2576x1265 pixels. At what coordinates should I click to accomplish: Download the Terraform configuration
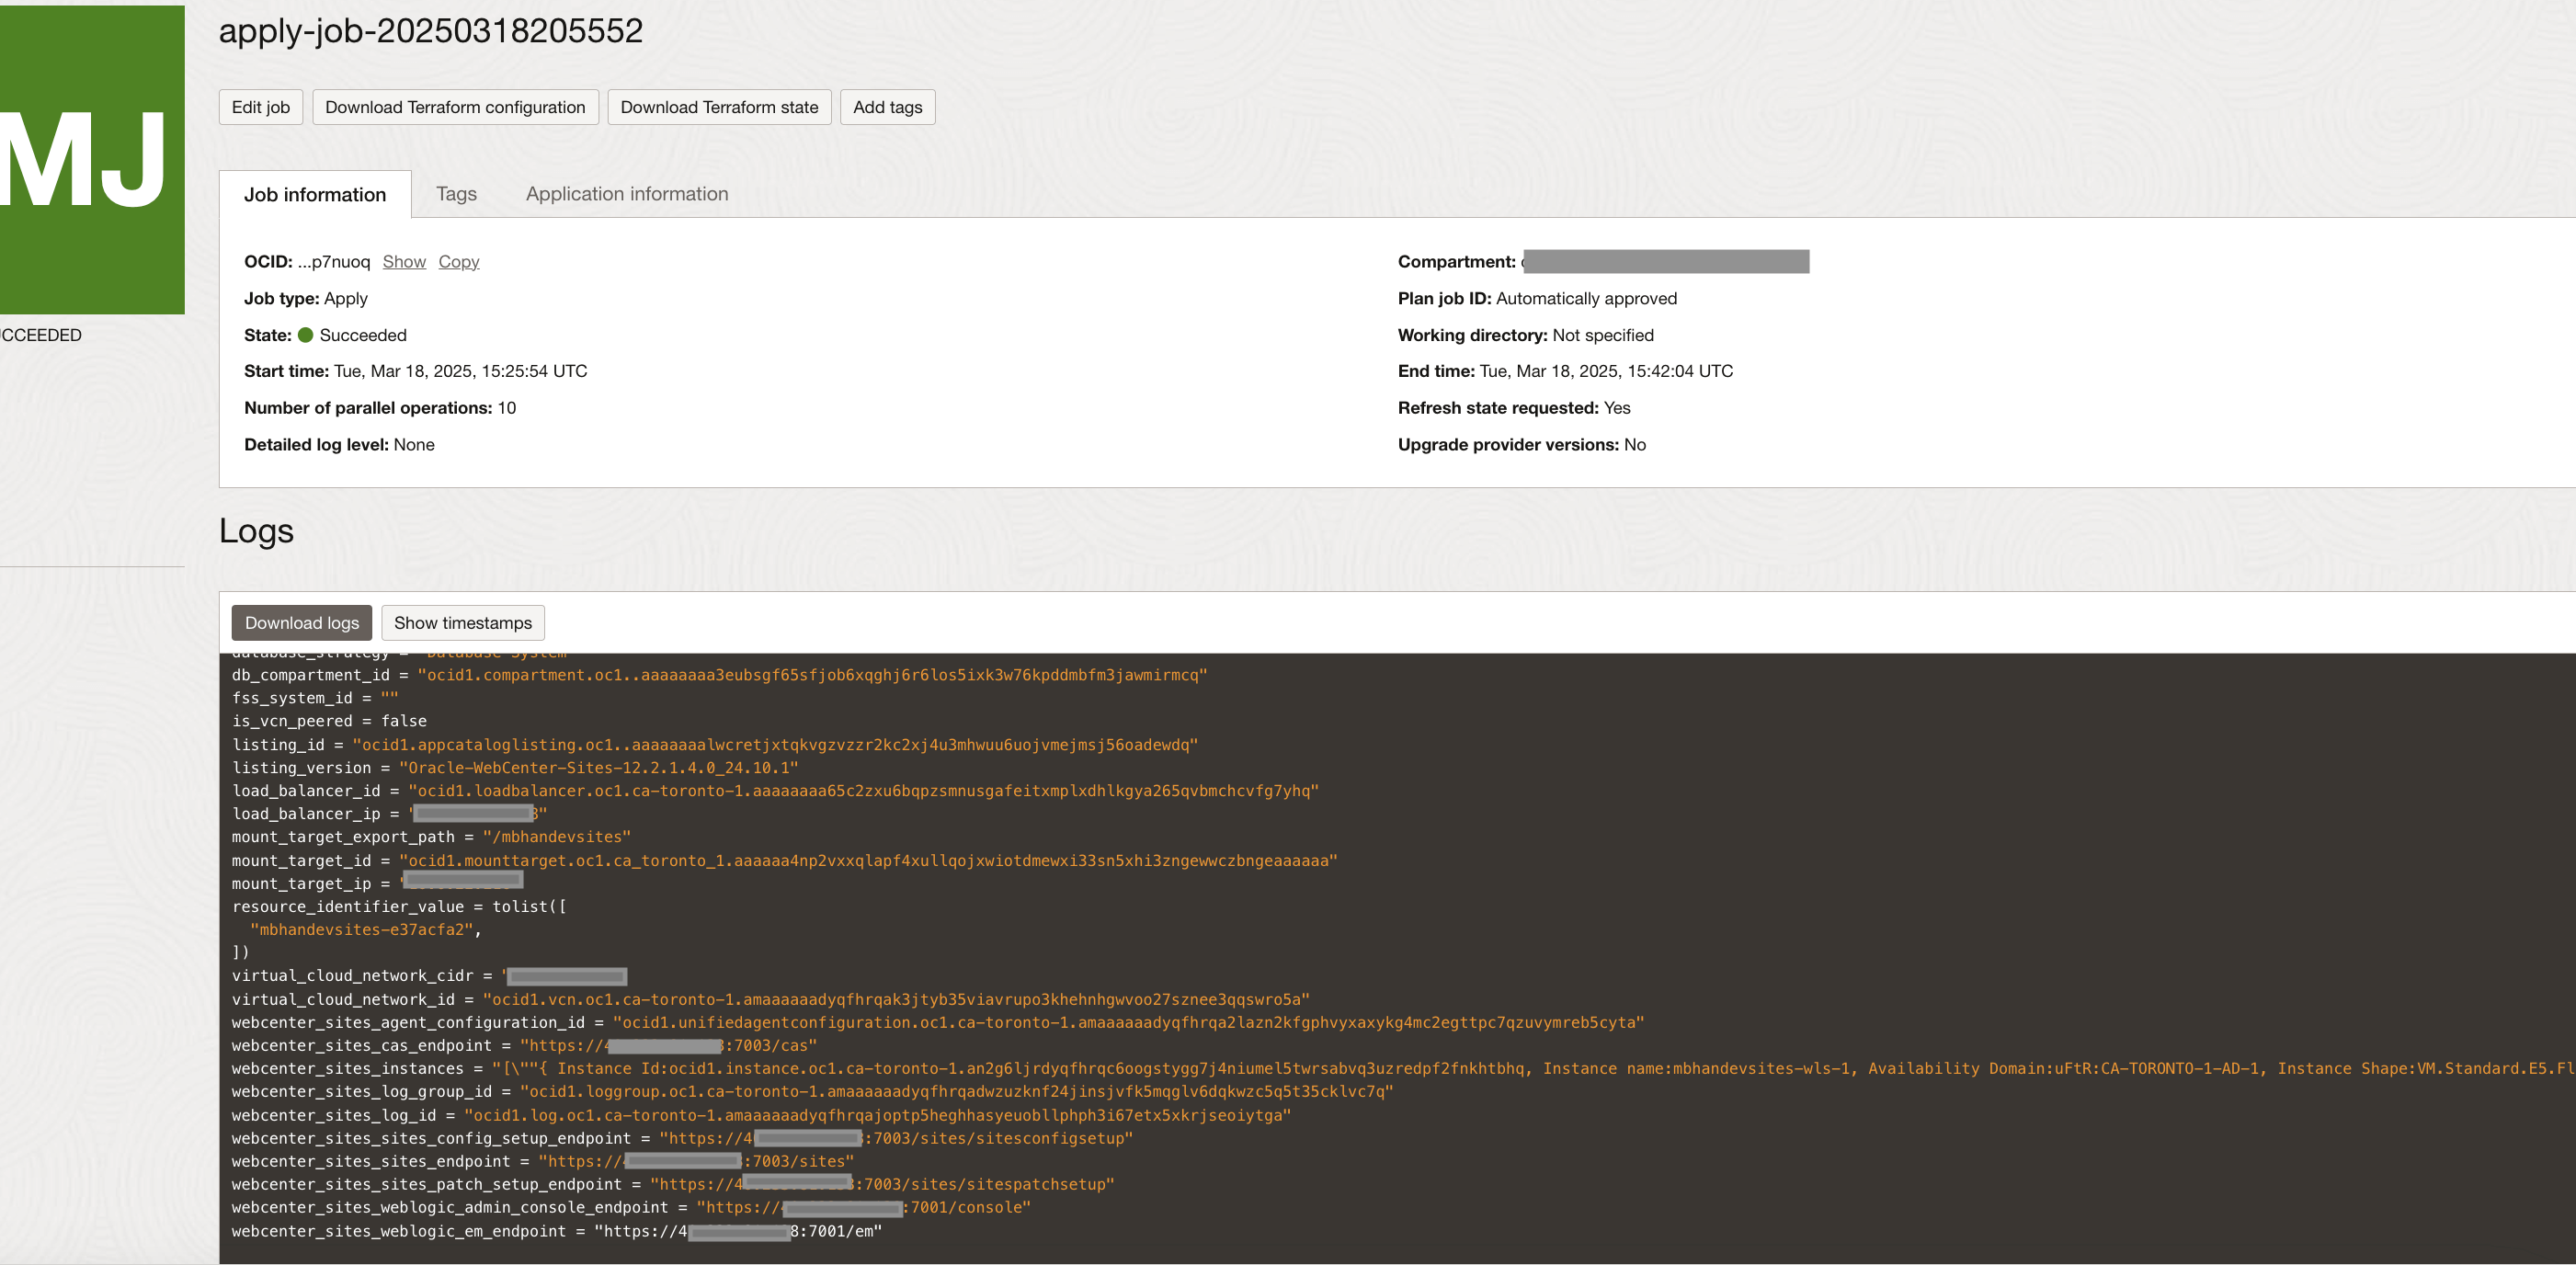tap(455, 107)
